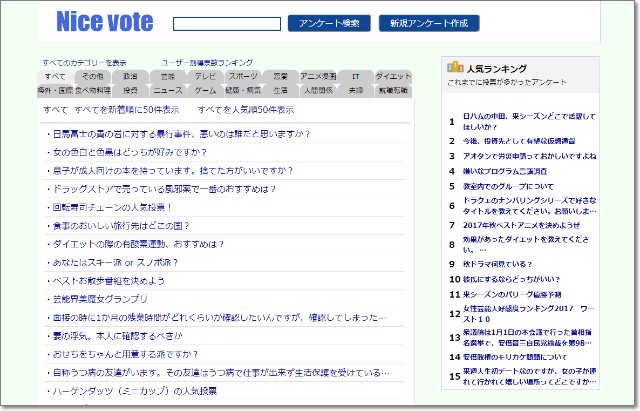The image size is (640, 411).
Task: Choose the ゲーム category tab
Action: [205, 90]
